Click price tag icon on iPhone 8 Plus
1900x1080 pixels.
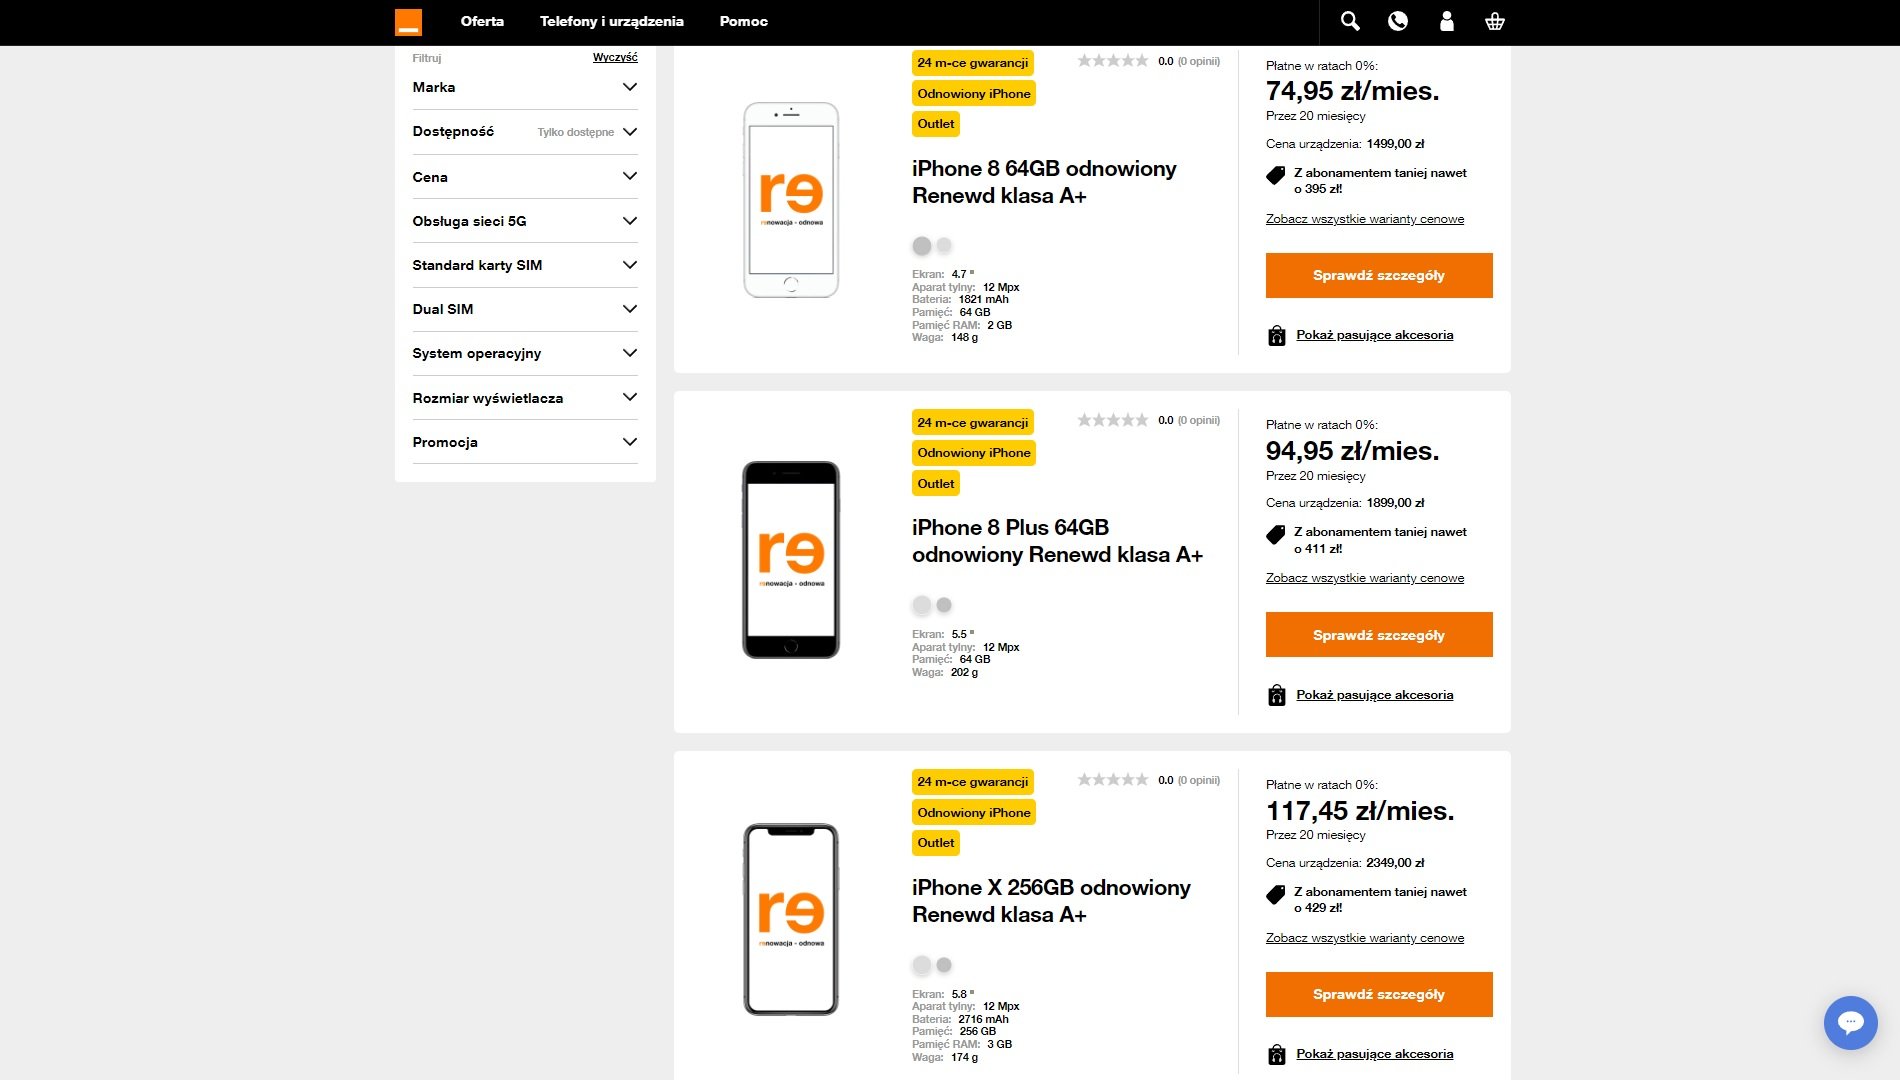tap(1275, 535)
